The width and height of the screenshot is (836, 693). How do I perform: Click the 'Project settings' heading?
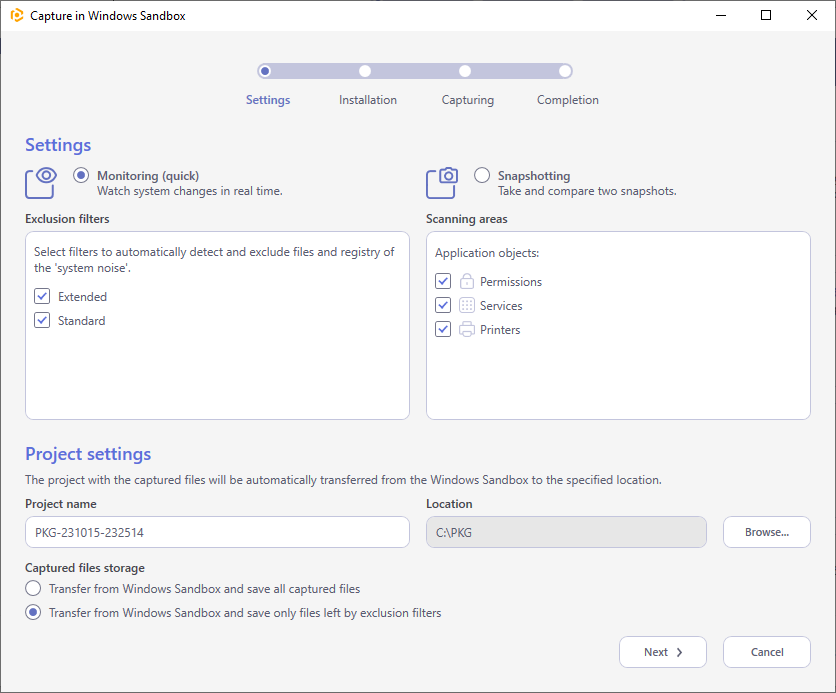(x=88, y=454)
